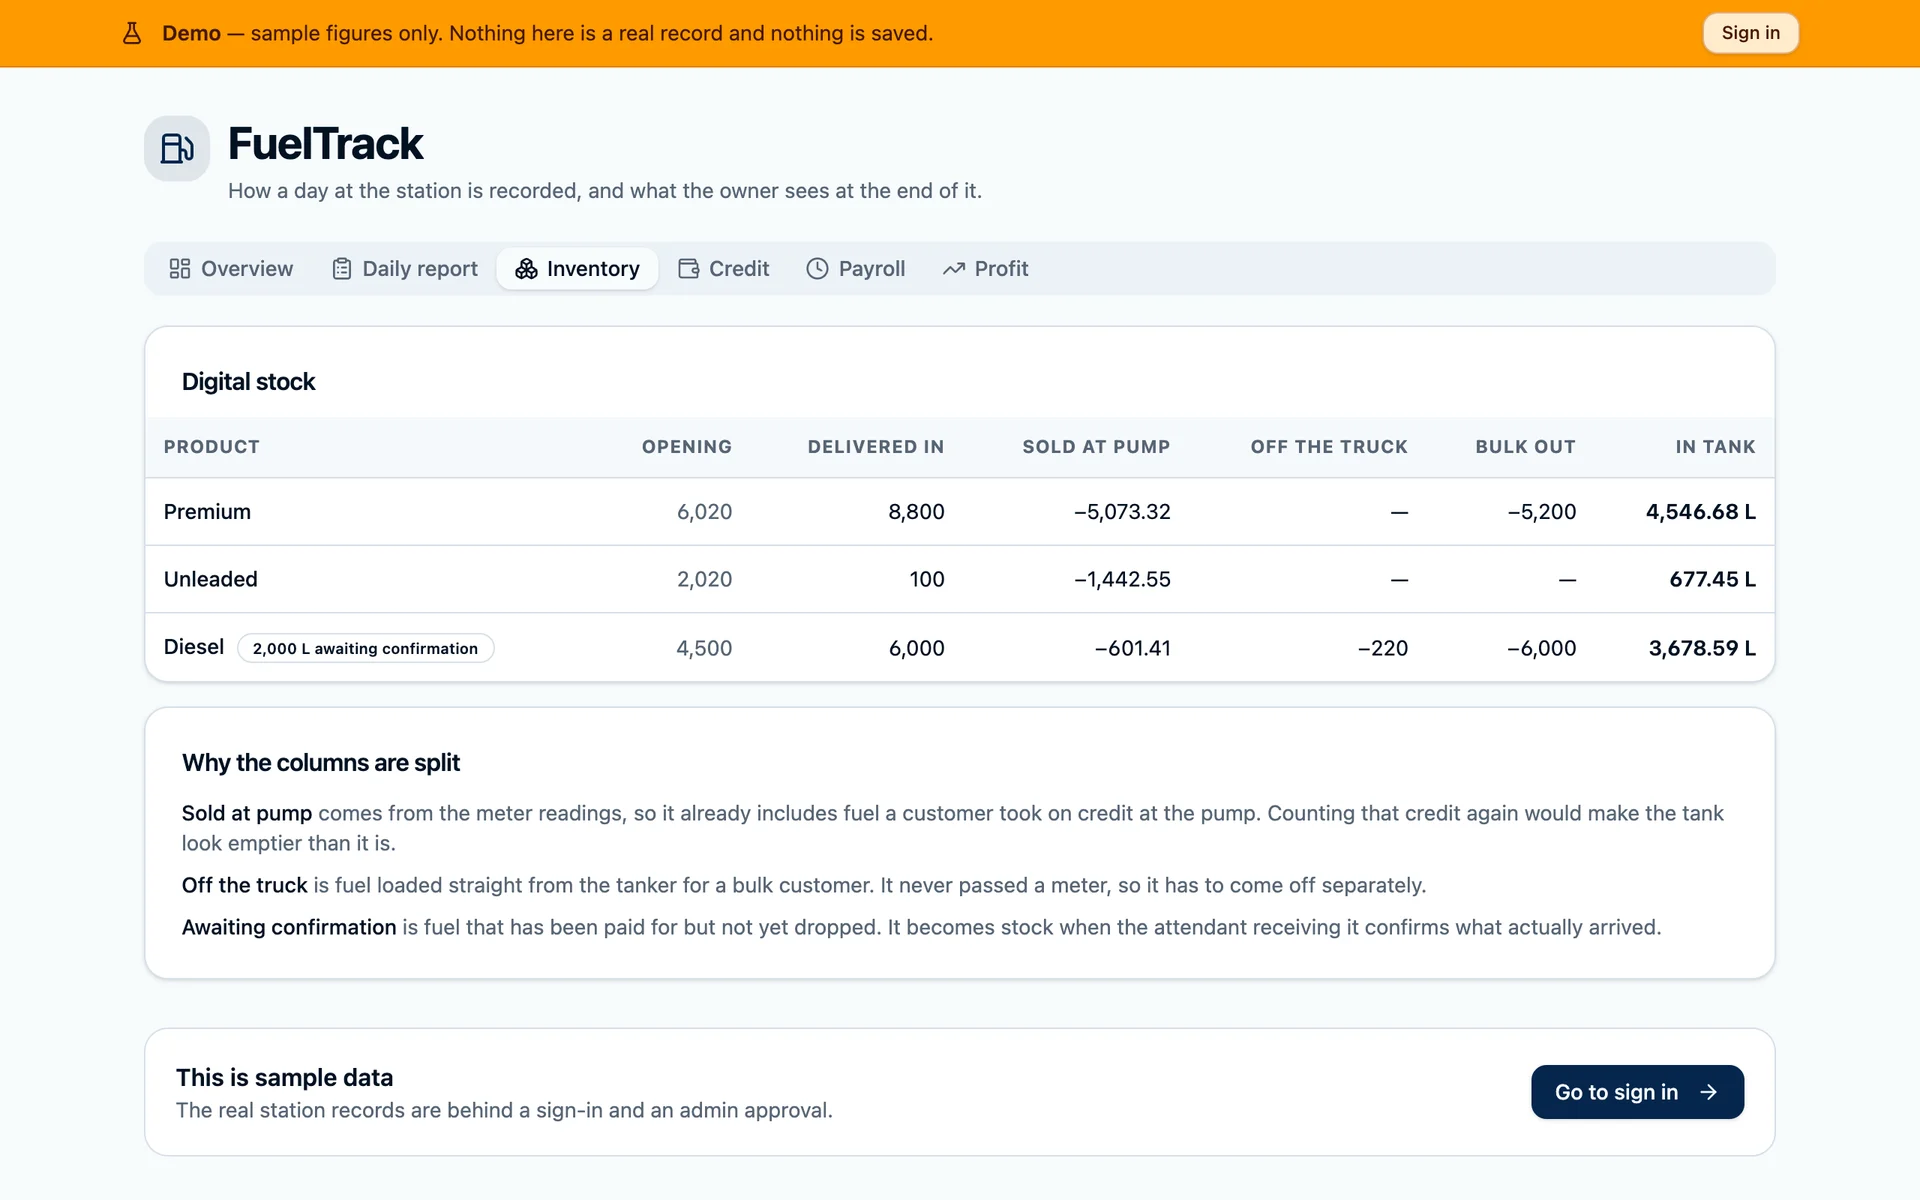The width and height of the screenshot is (1920, 1200).
Task: Click the DELIVERED IN column header
Action: click(x=876, y=447)
